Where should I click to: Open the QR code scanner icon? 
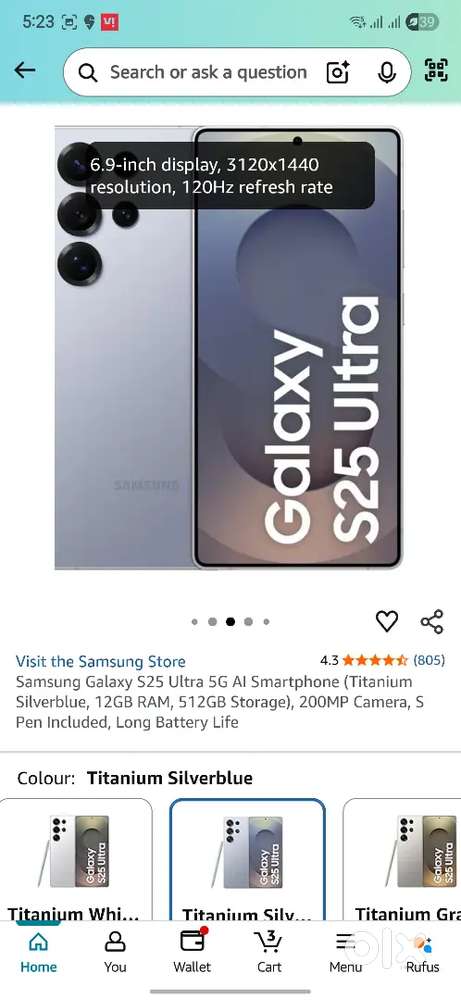(x=436, y=70)
